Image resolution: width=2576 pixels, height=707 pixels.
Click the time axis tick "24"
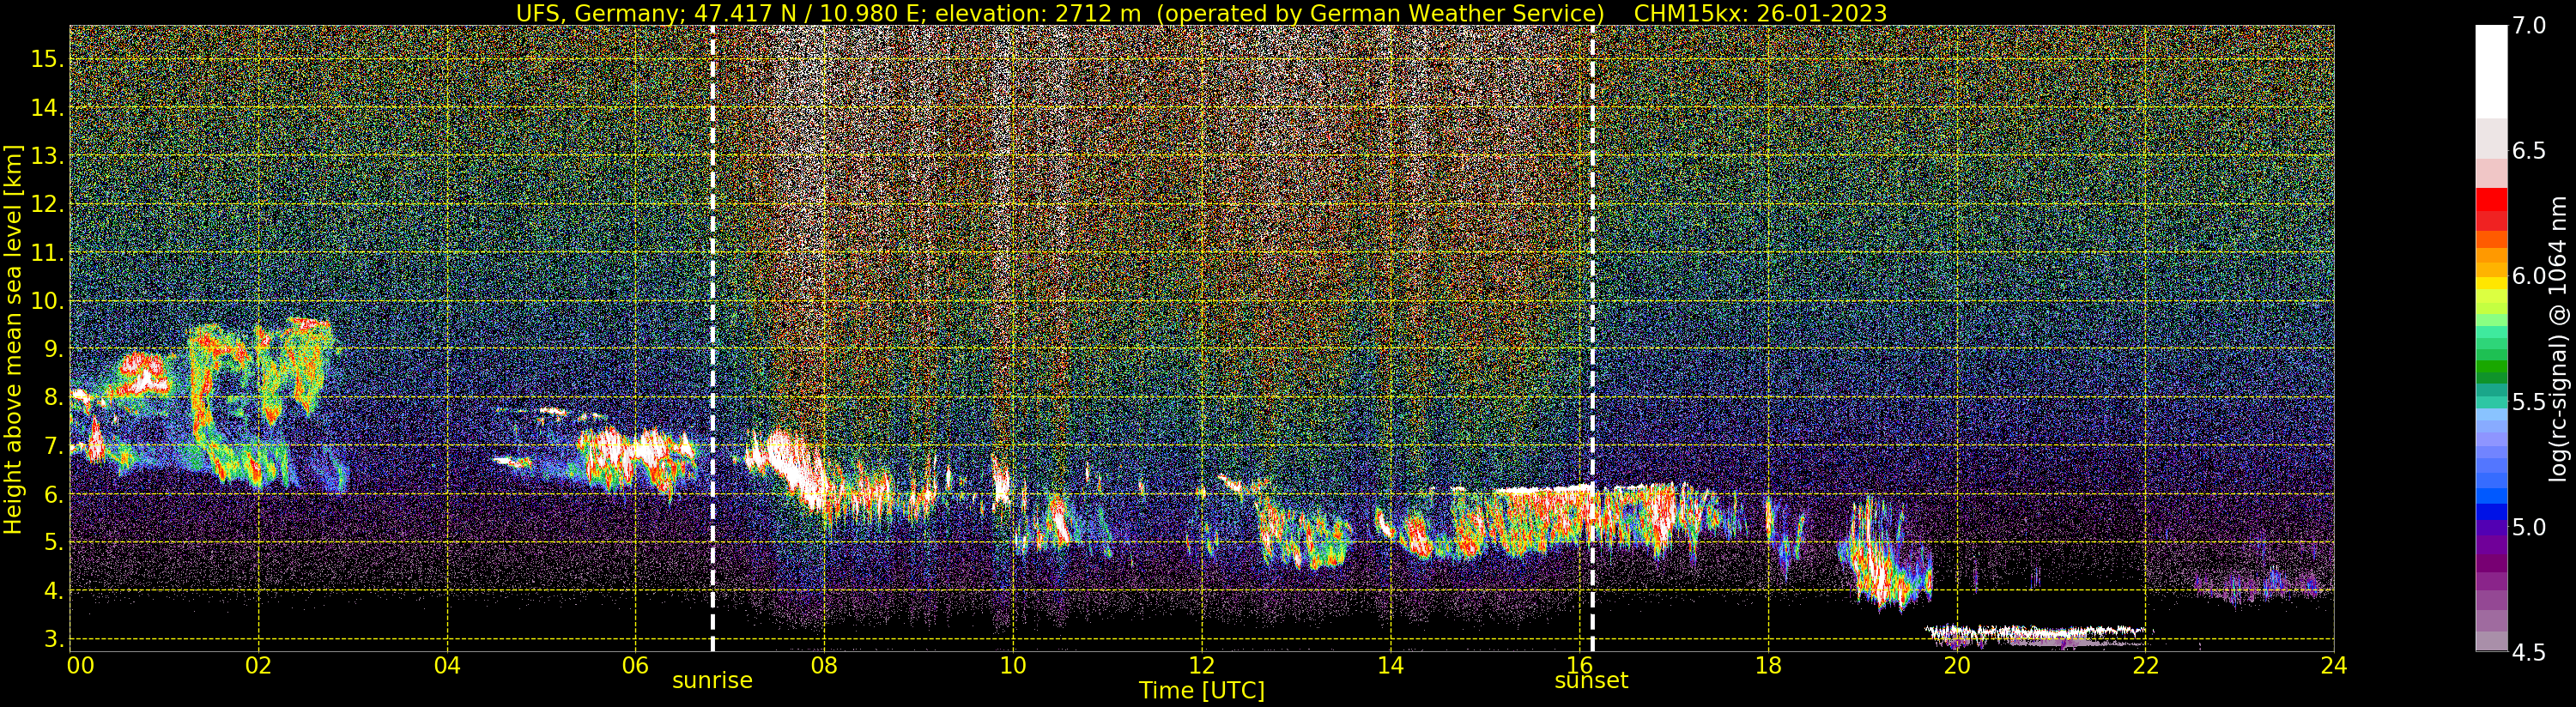(2334, 666)
